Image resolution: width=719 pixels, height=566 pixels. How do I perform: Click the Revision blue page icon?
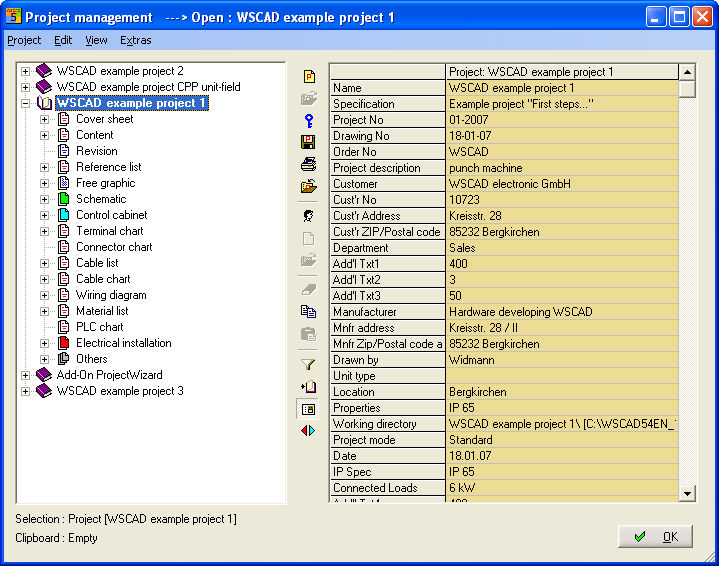pyautogui.click(x=64, y=151)
